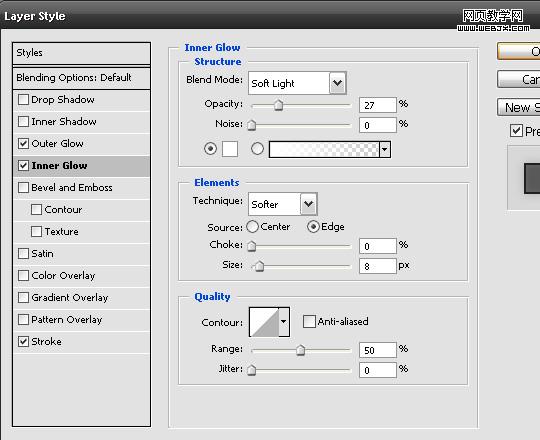Tick the Texture sub-option checkbox
This screenshot has height=440, width=540.
pos(37,232)
